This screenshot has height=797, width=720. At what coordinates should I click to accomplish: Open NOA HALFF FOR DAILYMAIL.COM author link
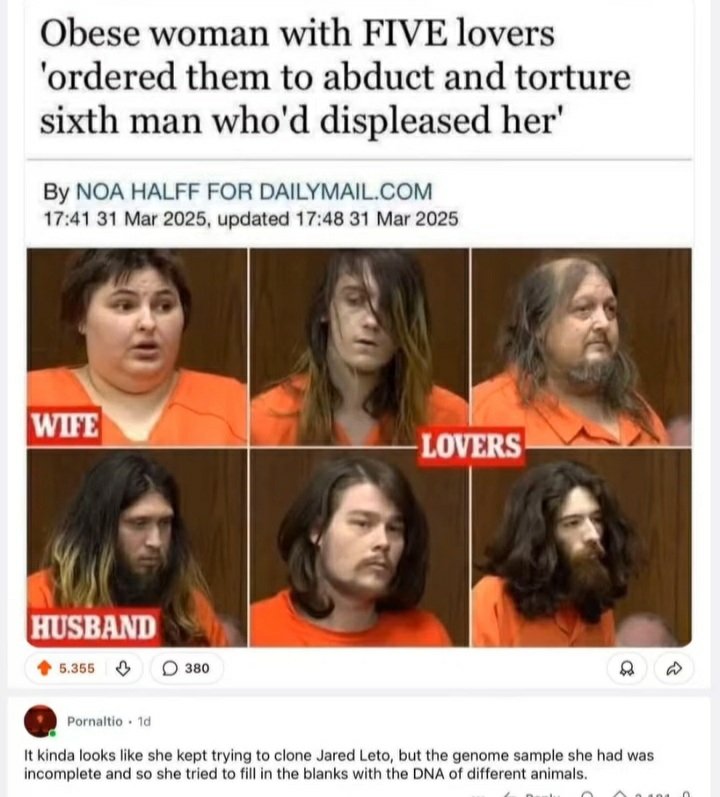coord(254,192)
